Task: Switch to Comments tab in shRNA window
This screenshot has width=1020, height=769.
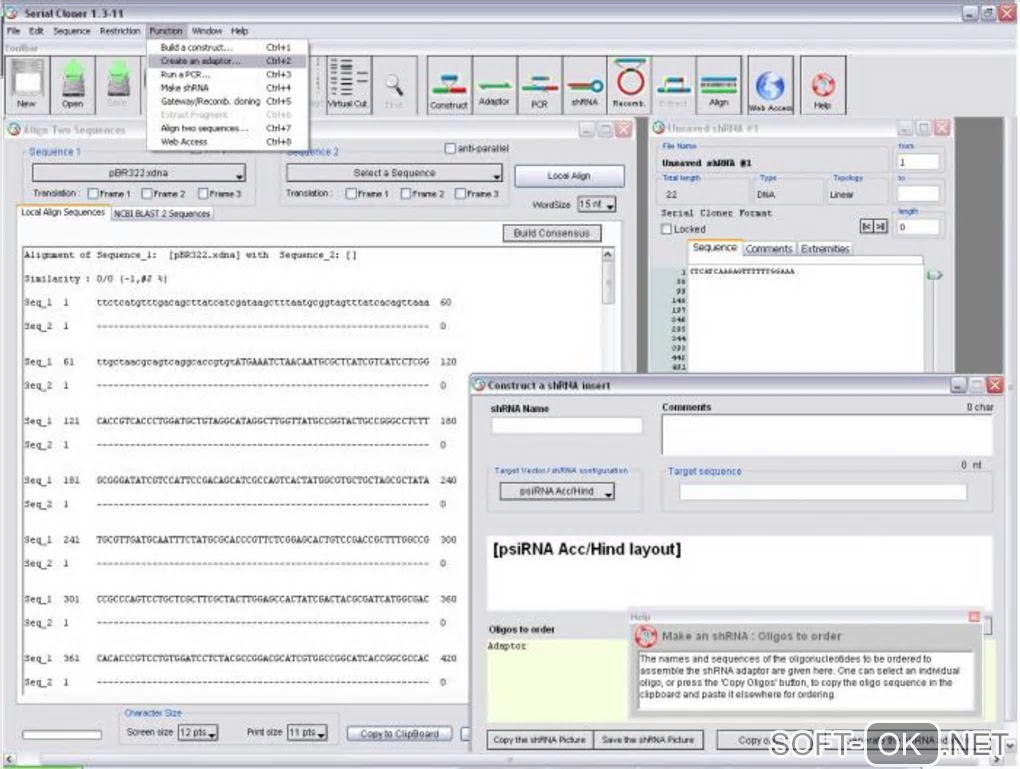Action: pos(769,249)
